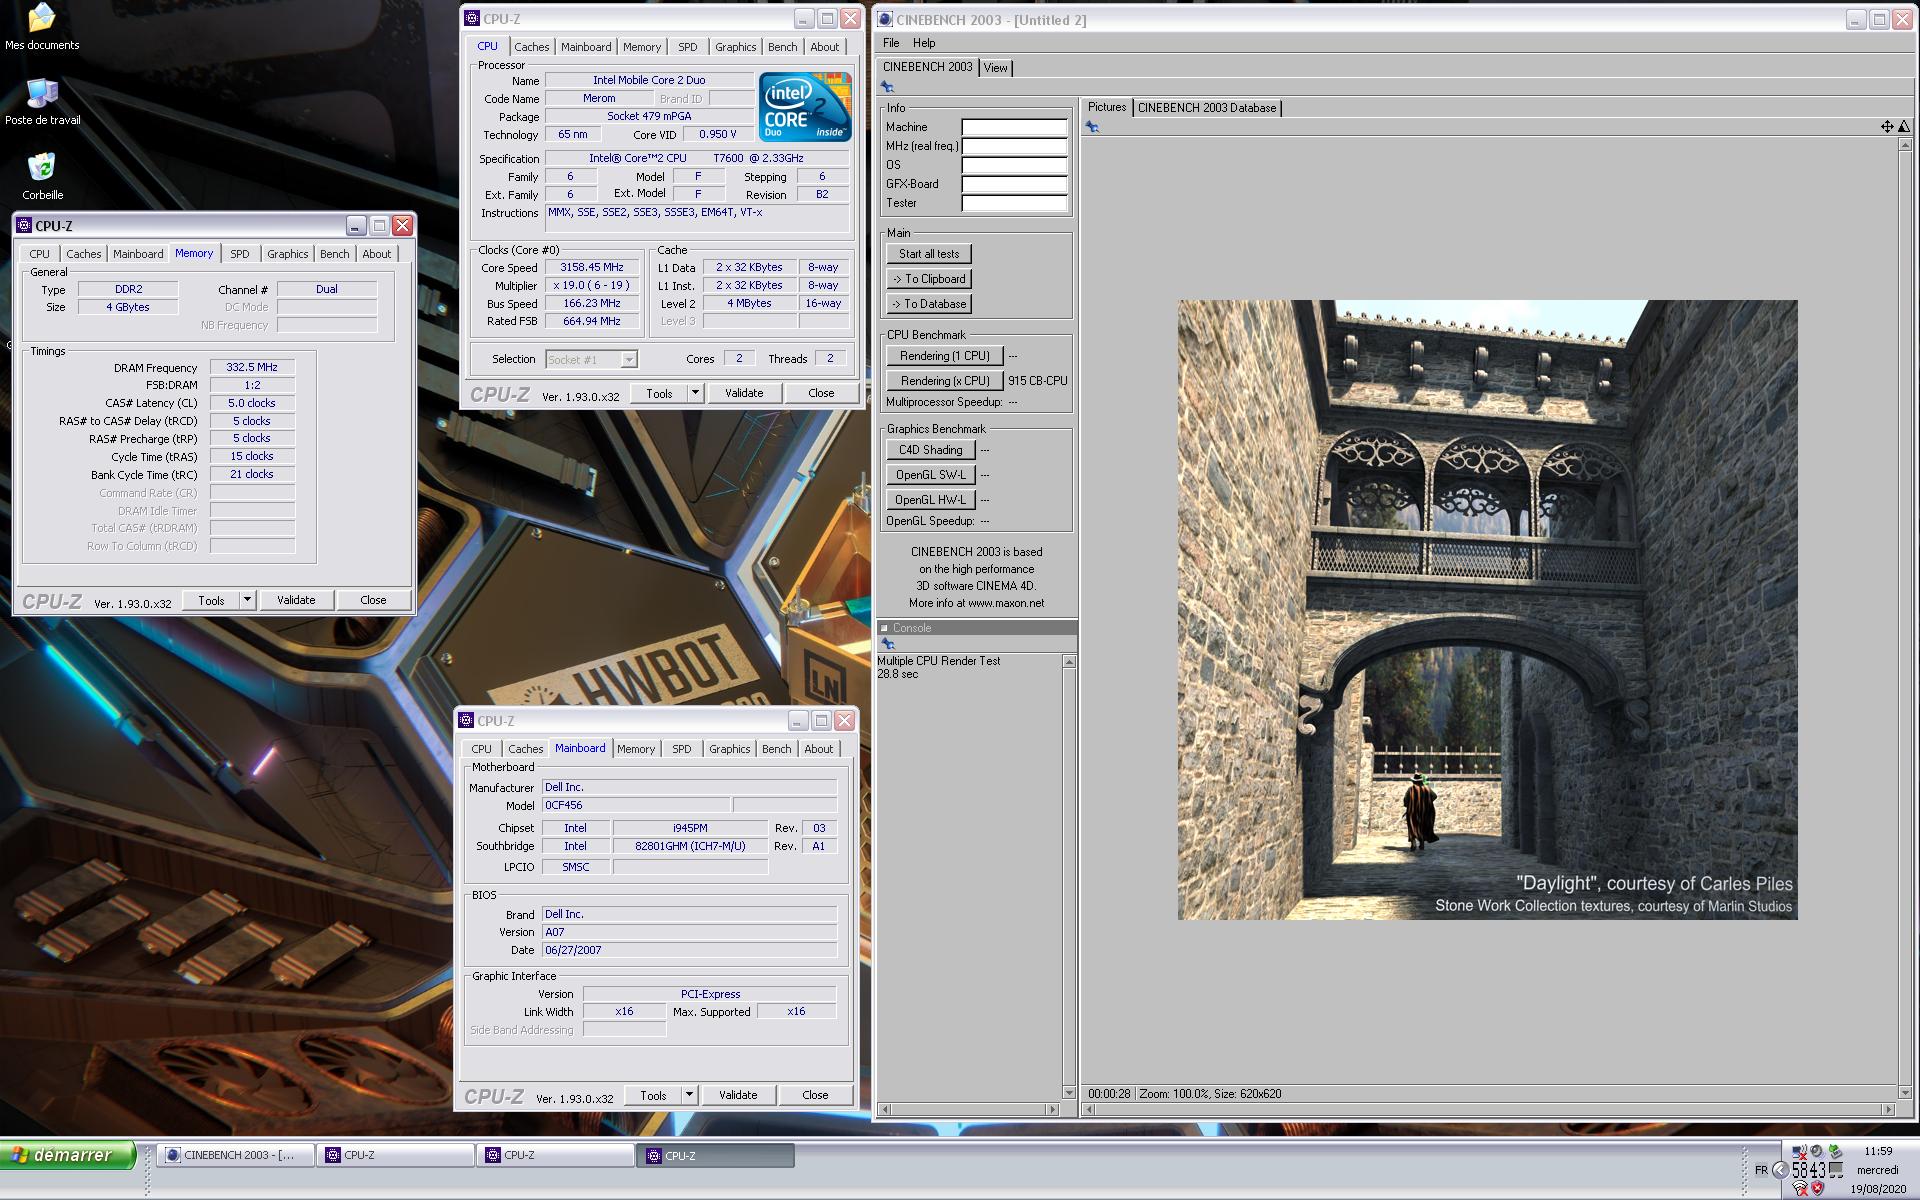The width and height of the screenshot is (1920, 1200).
Task: Click Start all tests button
Action: tap(929, 254)
